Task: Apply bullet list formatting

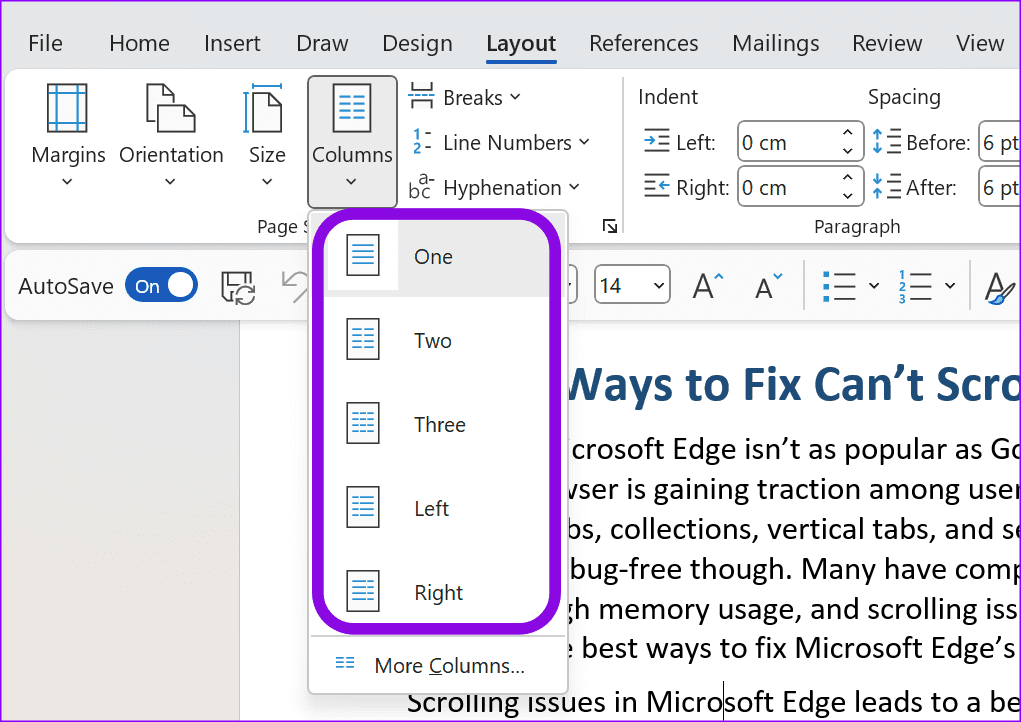Action: click(x=840, y=285)
